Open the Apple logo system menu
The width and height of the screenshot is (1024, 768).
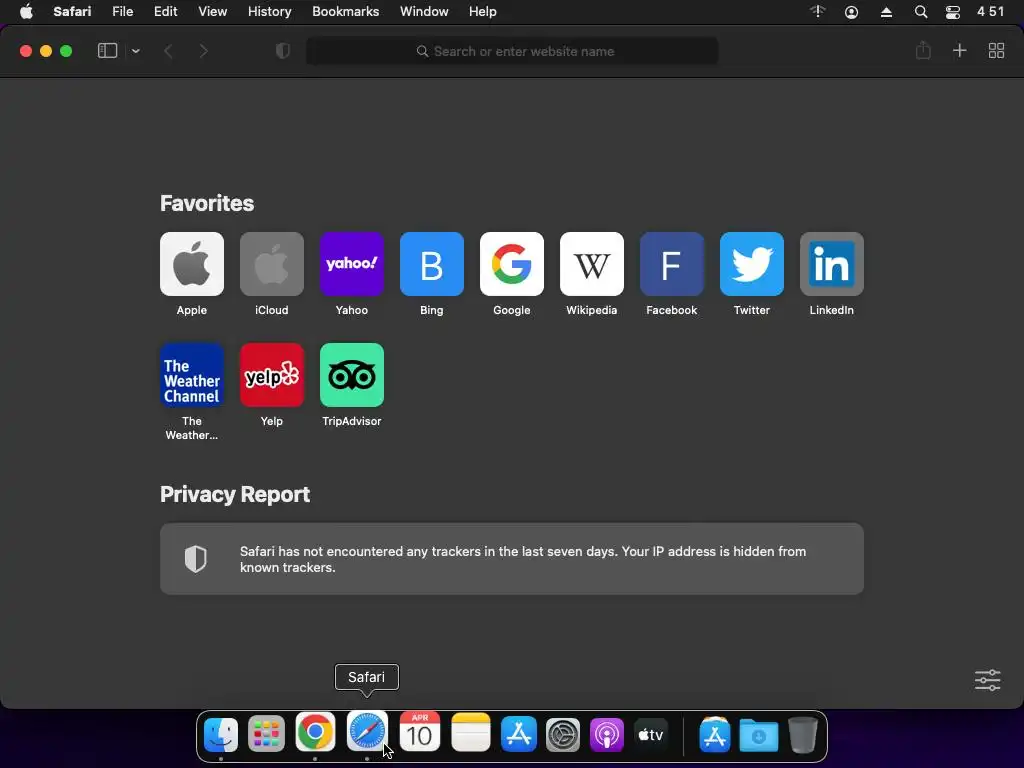click(26, 12)
